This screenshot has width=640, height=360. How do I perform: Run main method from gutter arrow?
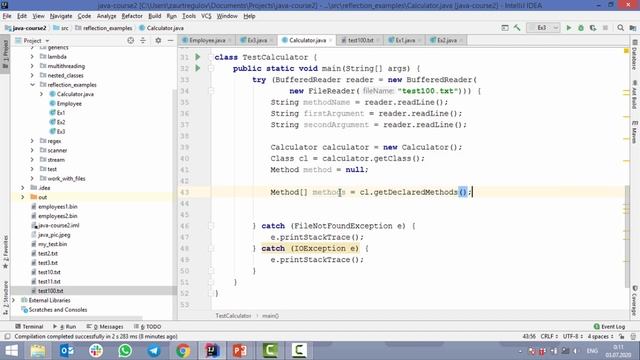(198, 68)
